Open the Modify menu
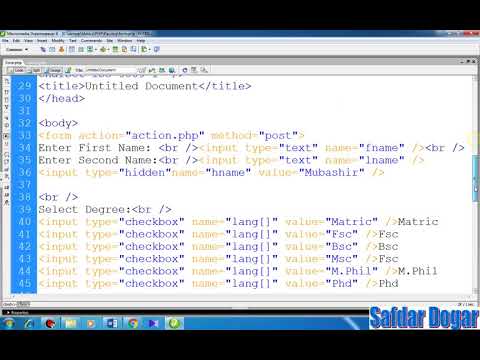Image resolution: width=480 pixels, height=360 pixels. 58,41
